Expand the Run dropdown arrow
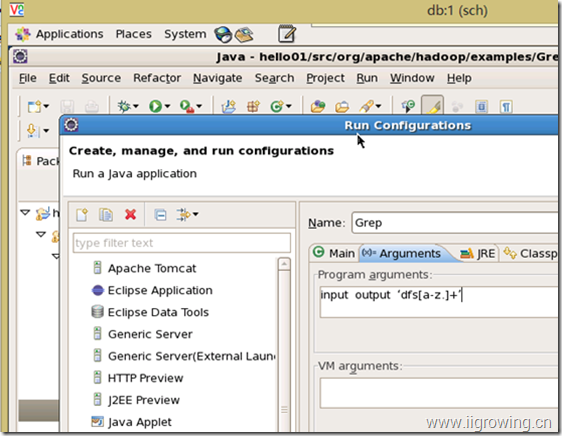562x436 pixels. (x=167, y=106)
